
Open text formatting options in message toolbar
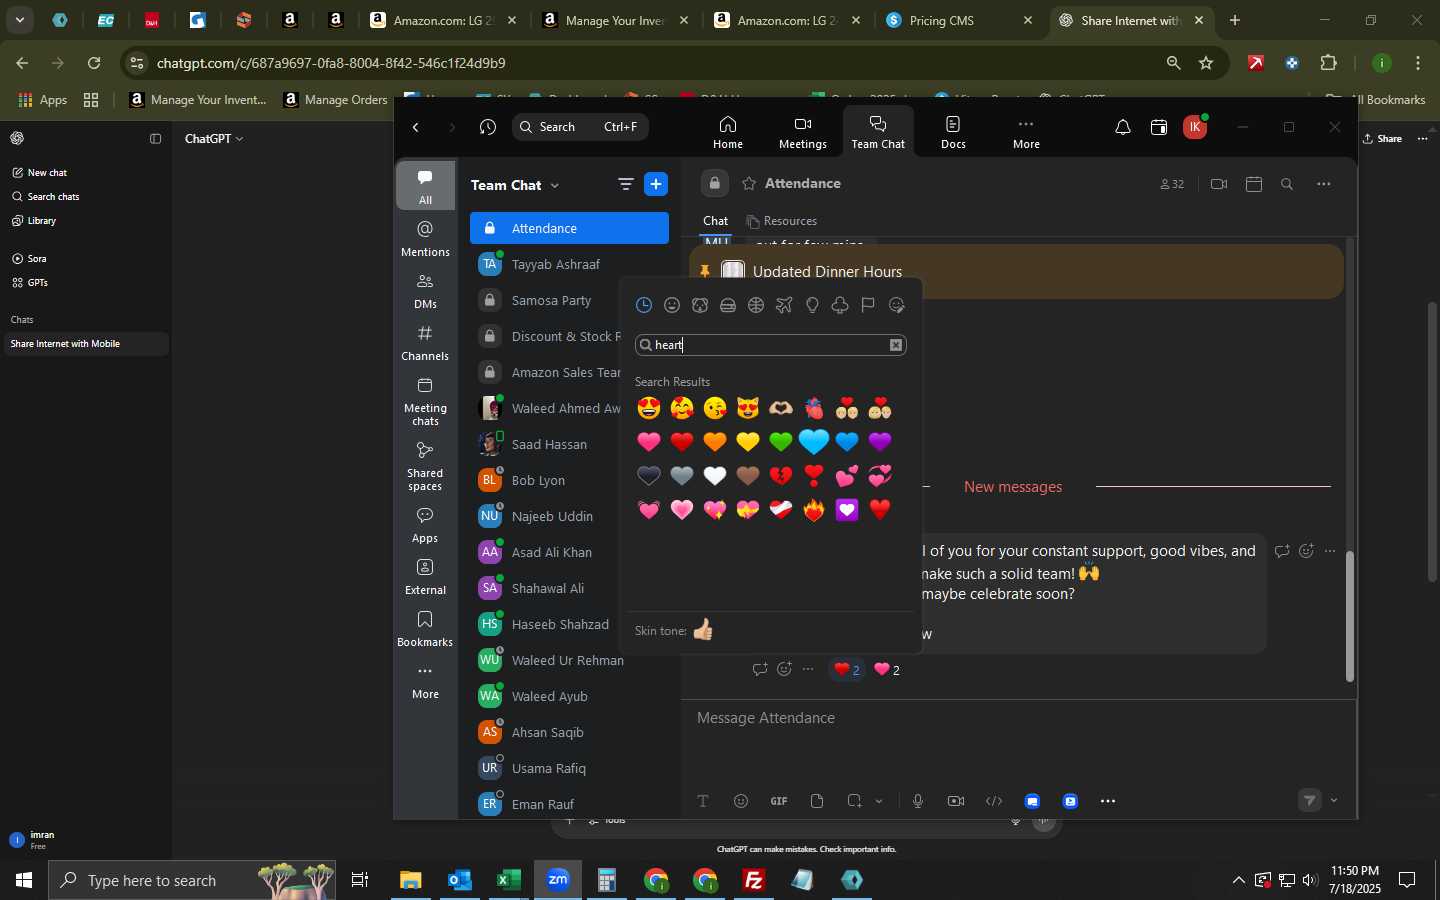pyautogui.click(x=703, y=801)
